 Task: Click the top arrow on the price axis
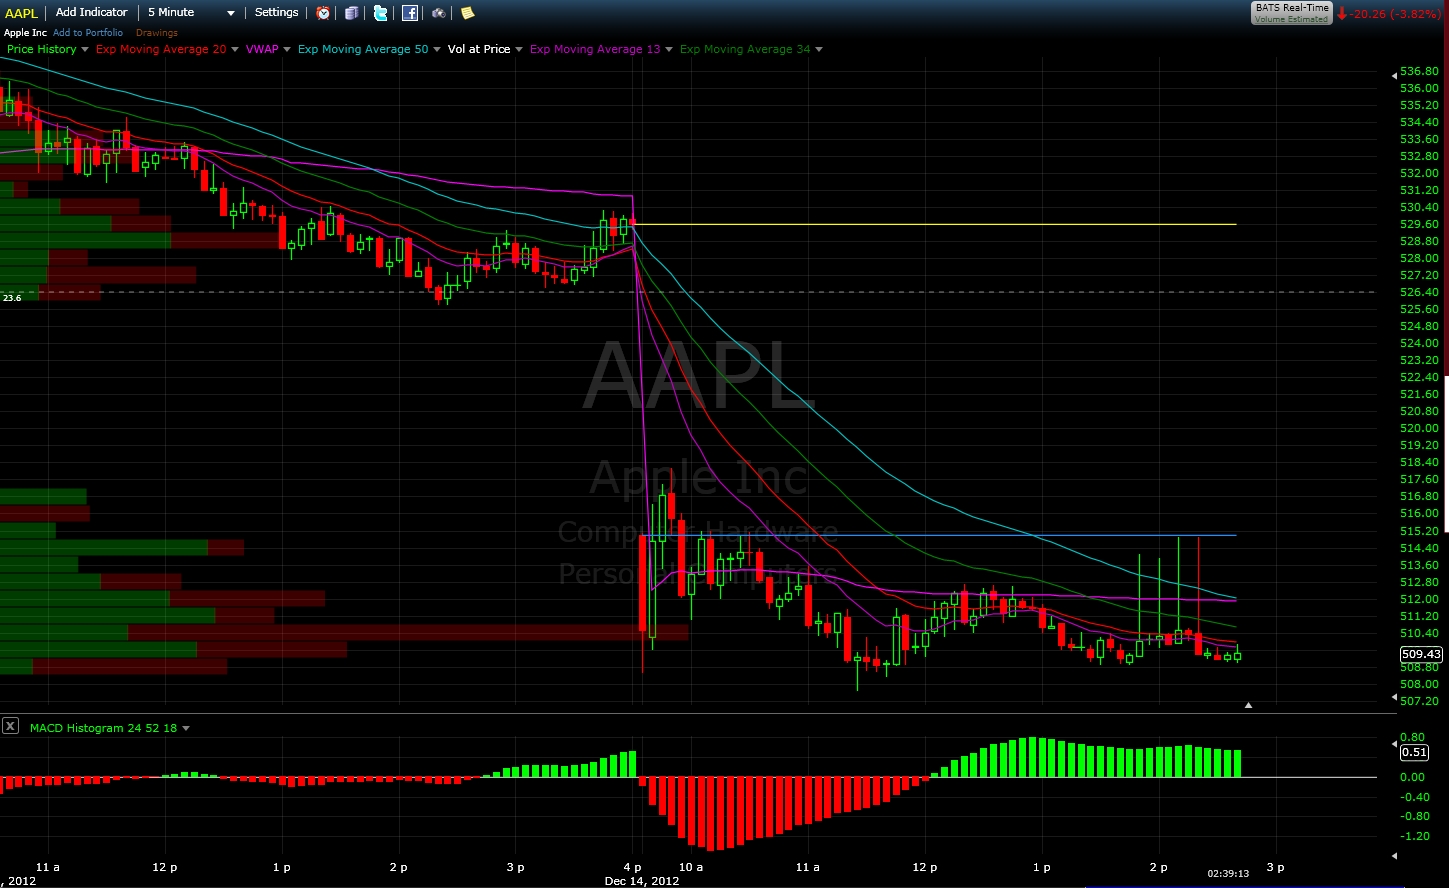click(1395, 75)
